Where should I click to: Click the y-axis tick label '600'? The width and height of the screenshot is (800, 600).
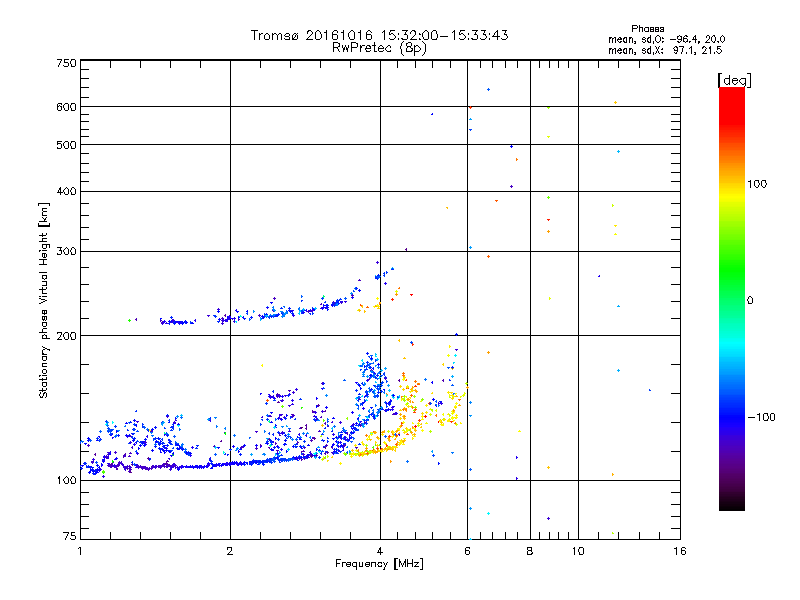(67, 107)
